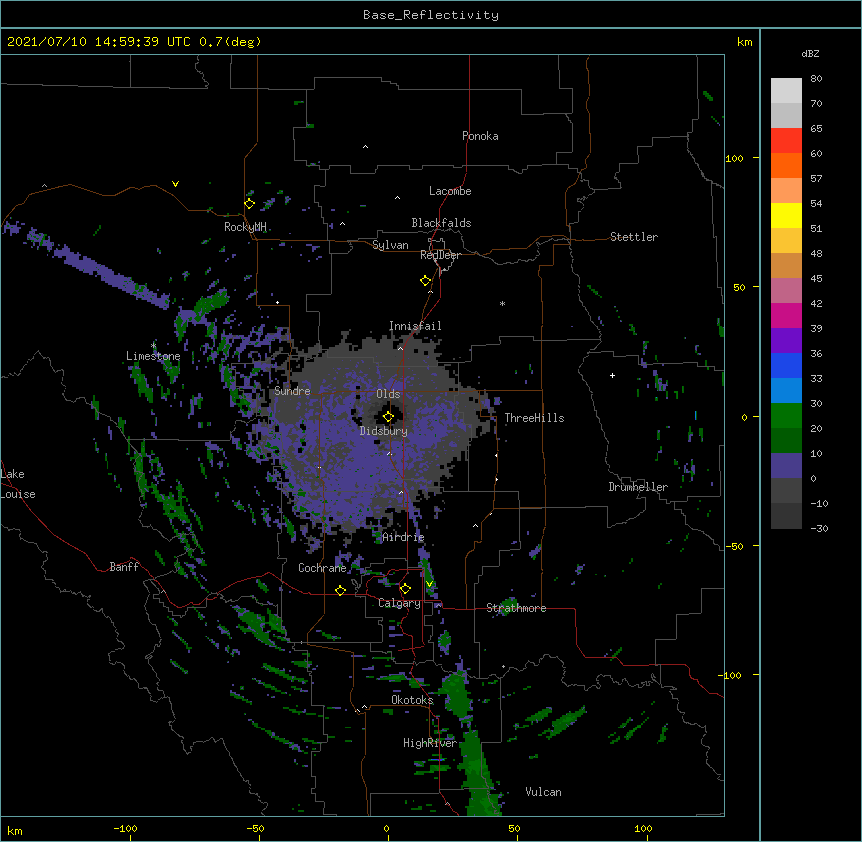Click the white asterisk marker above Limestone
The width and height of the screenshot is (862, 842).
(x=153, y=345)
